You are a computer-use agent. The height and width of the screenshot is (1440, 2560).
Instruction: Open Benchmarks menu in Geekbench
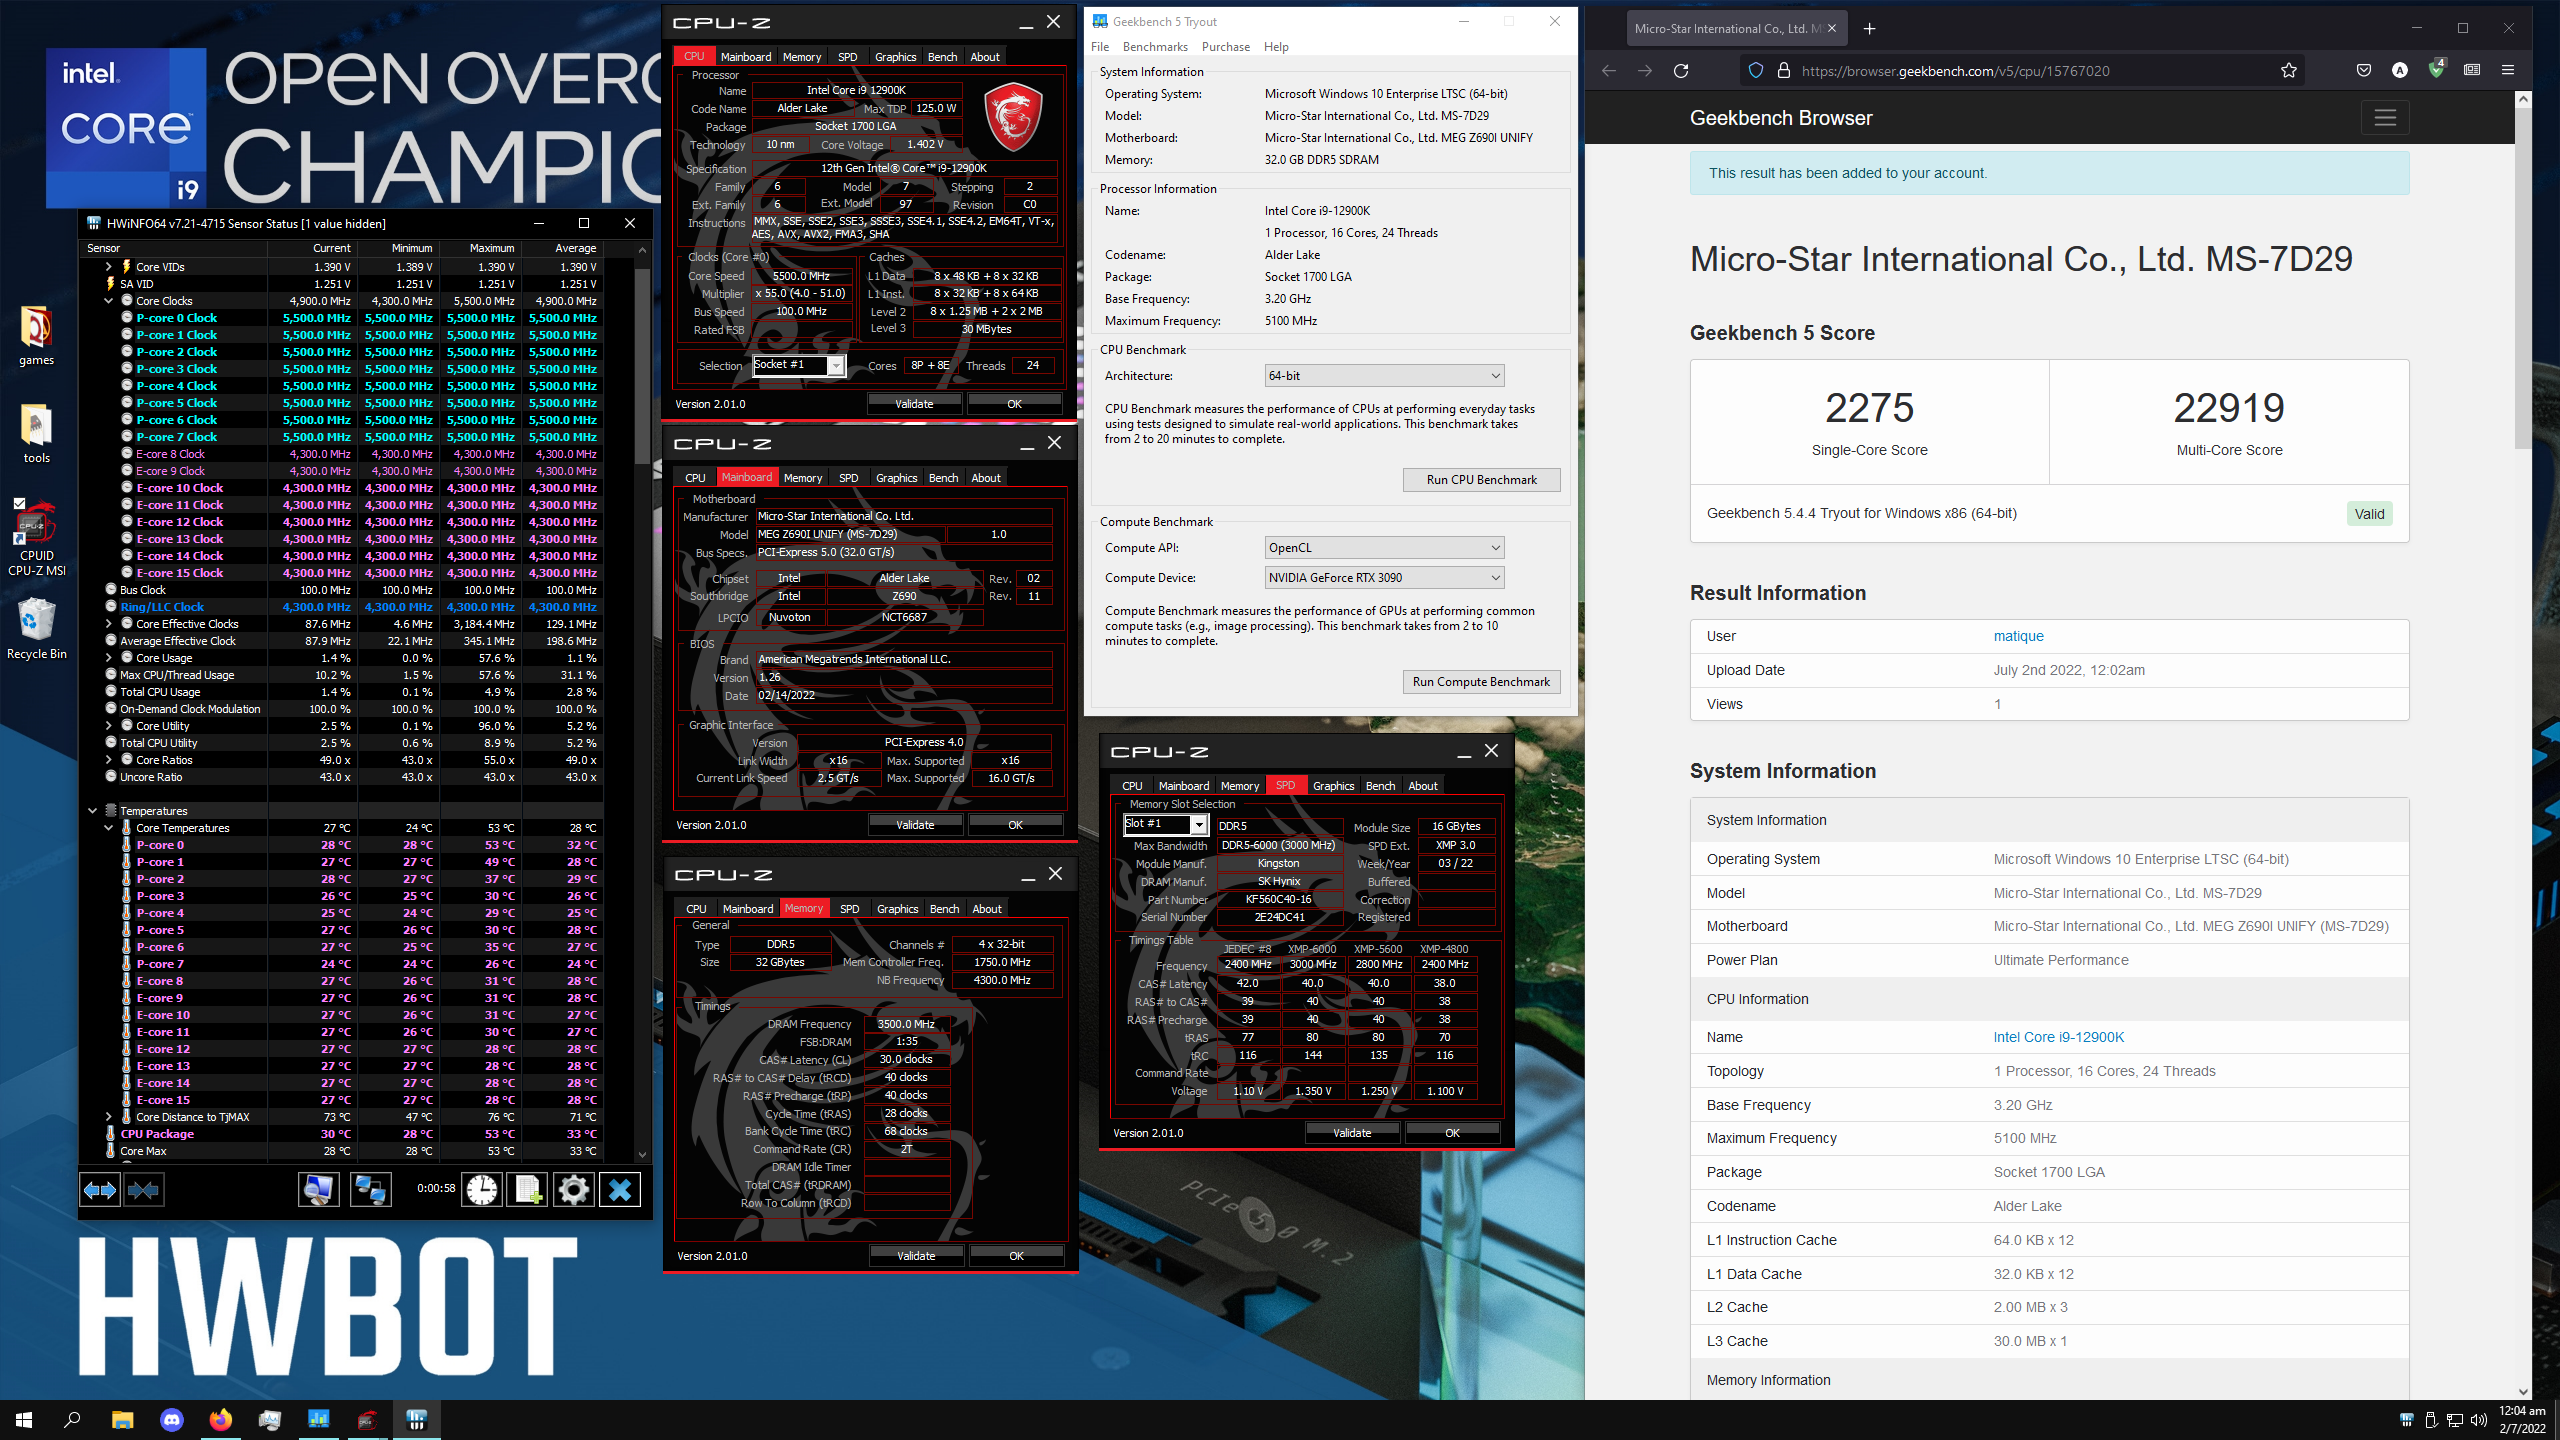click(1155, 47)
